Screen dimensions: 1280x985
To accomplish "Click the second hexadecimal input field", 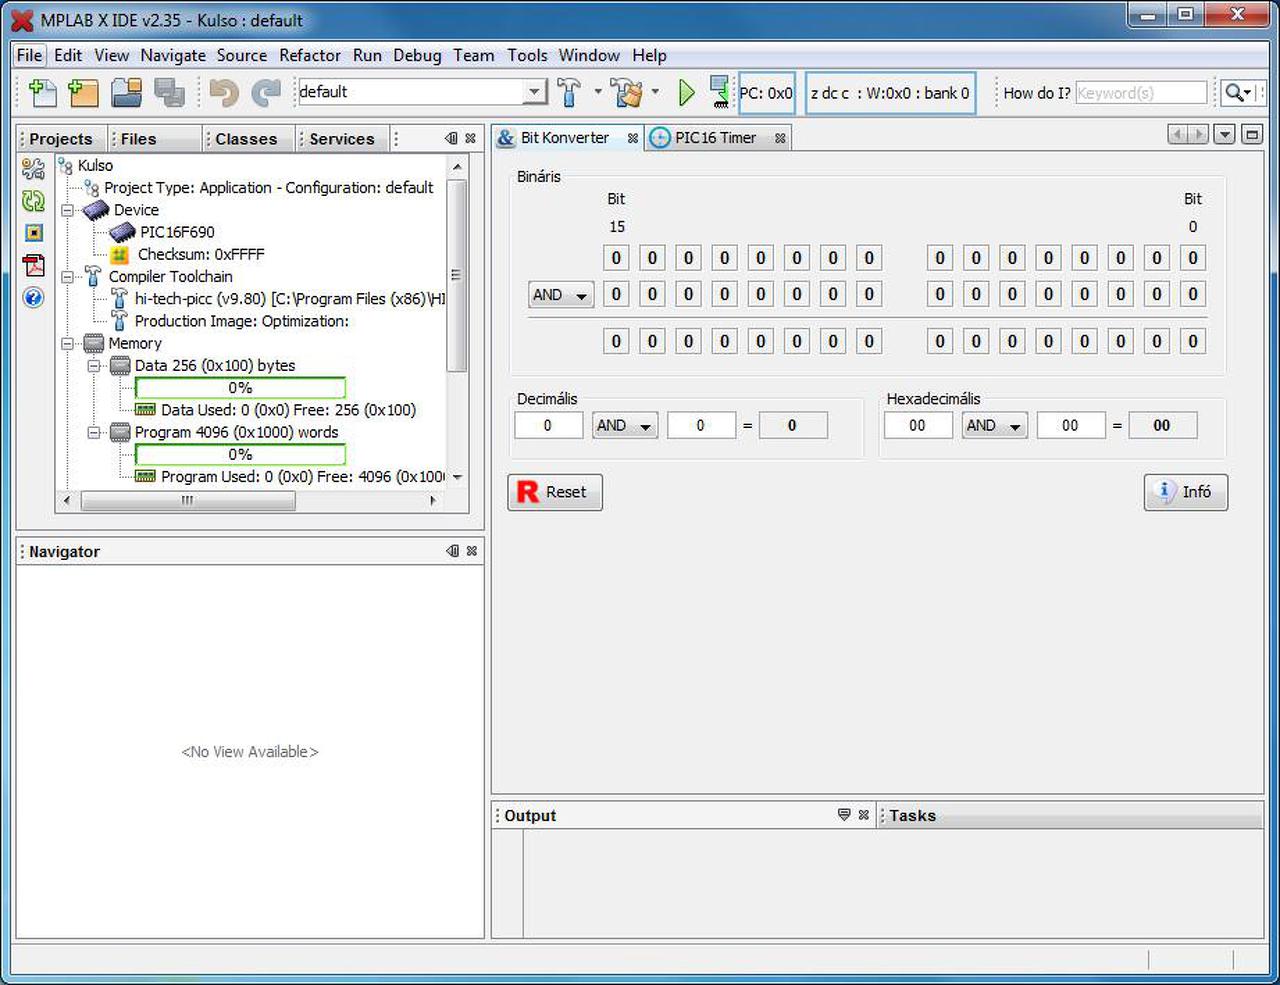I will [1071, 426].
